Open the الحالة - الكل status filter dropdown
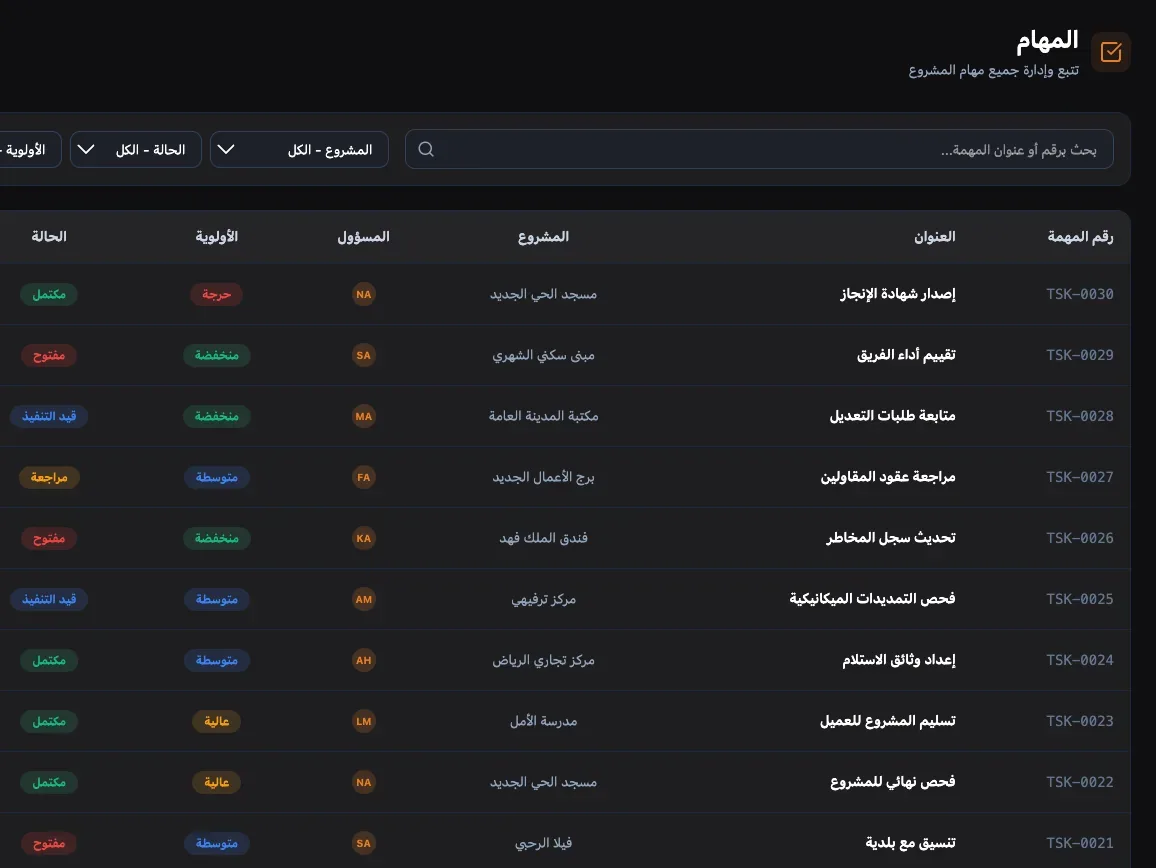 click(136, 150)
